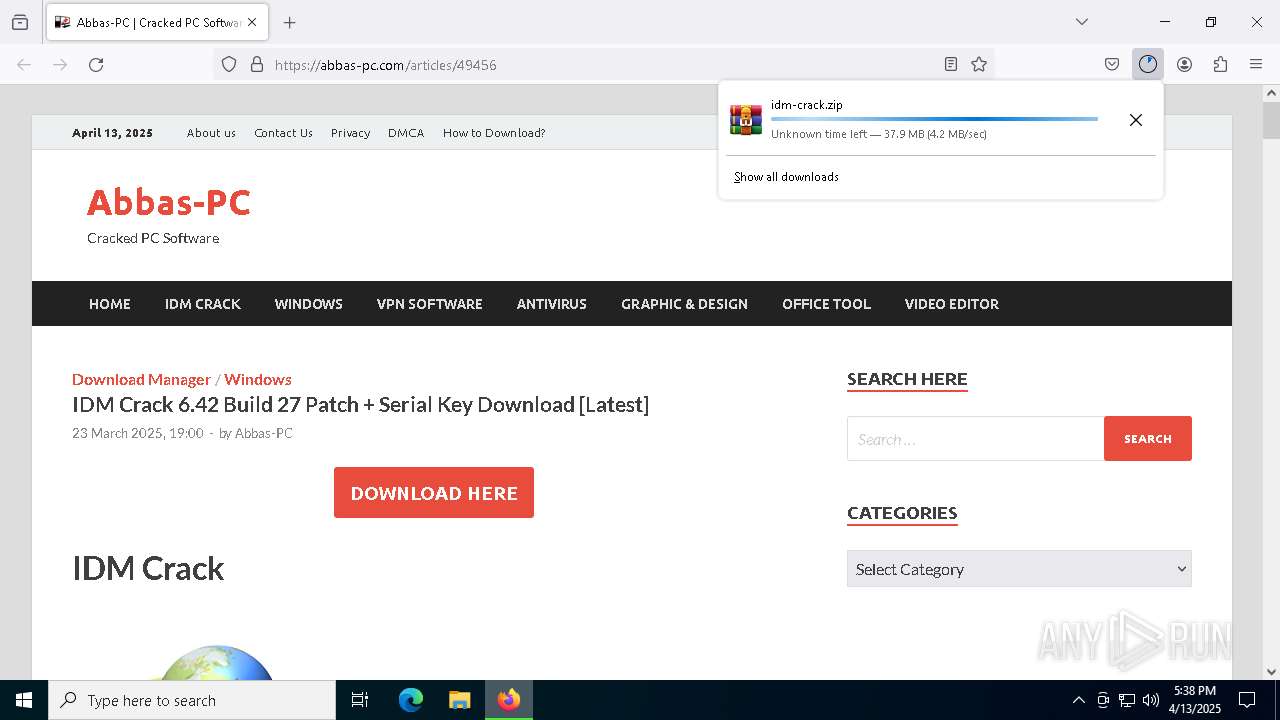Open ANTIVIRUS menu item
The image size is (1280, 720).
pyautogui.click(x=552, y=304)
